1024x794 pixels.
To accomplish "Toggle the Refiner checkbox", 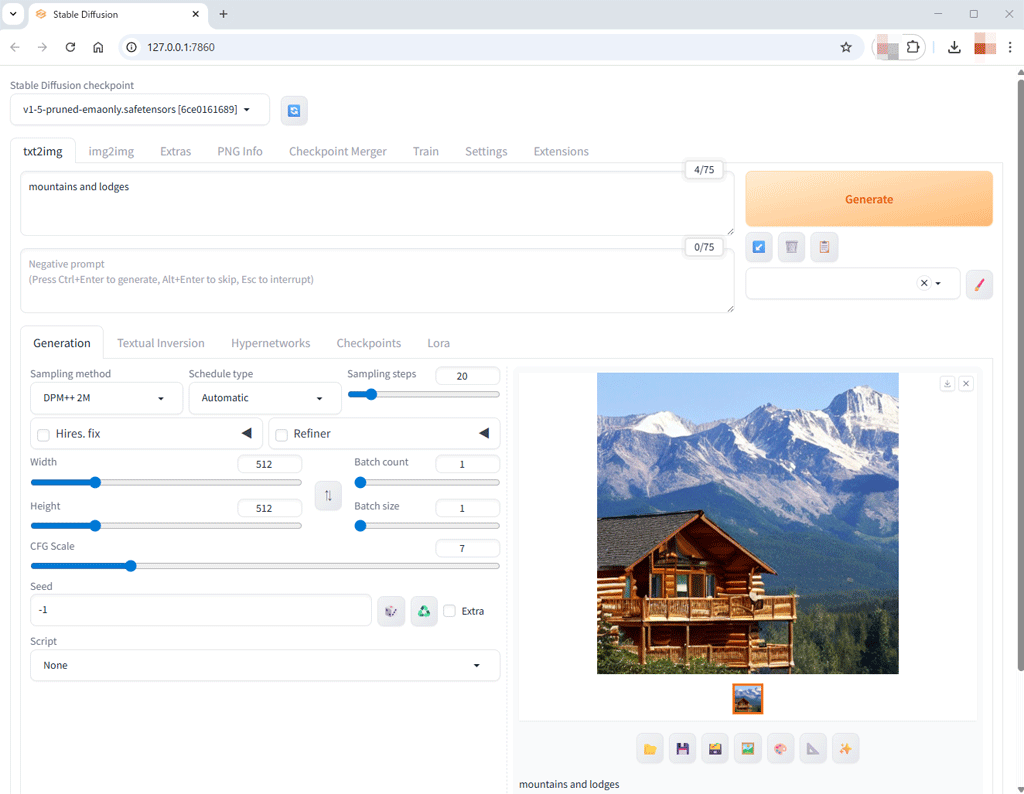I will tap(282, 435).
